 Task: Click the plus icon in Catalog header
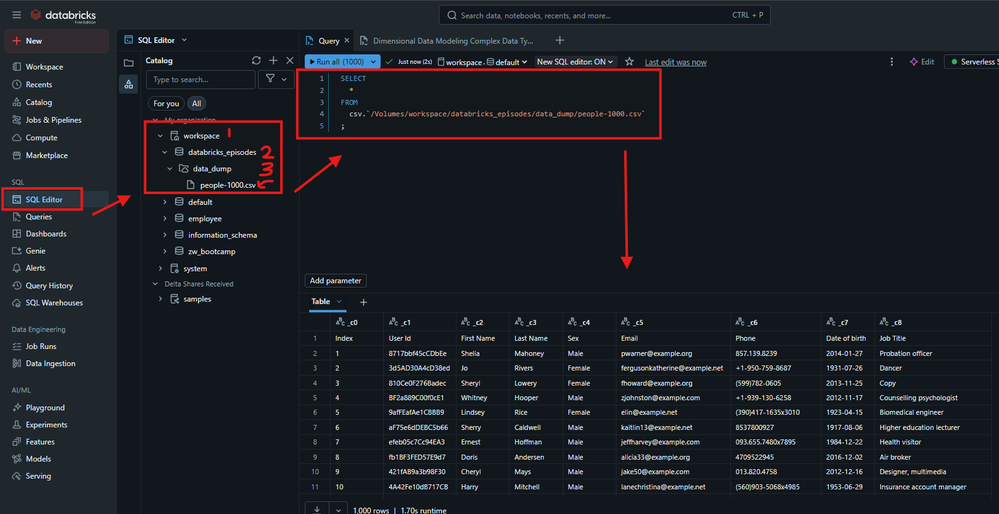[273, 61]
